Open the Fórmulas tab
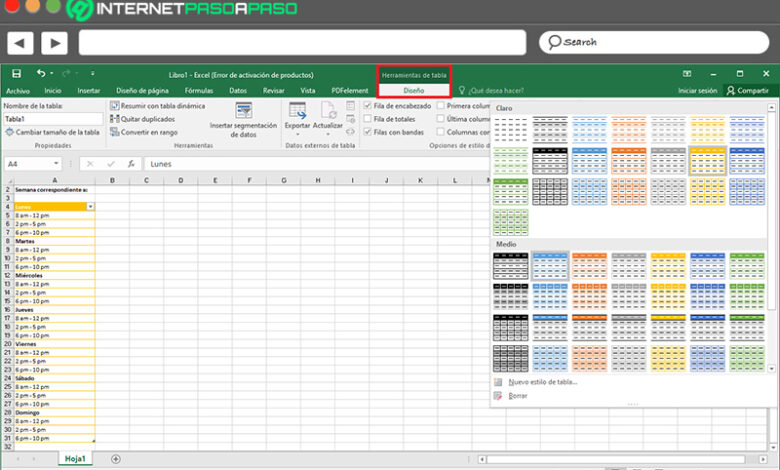 pyautogui.click(x=198, y=91)
